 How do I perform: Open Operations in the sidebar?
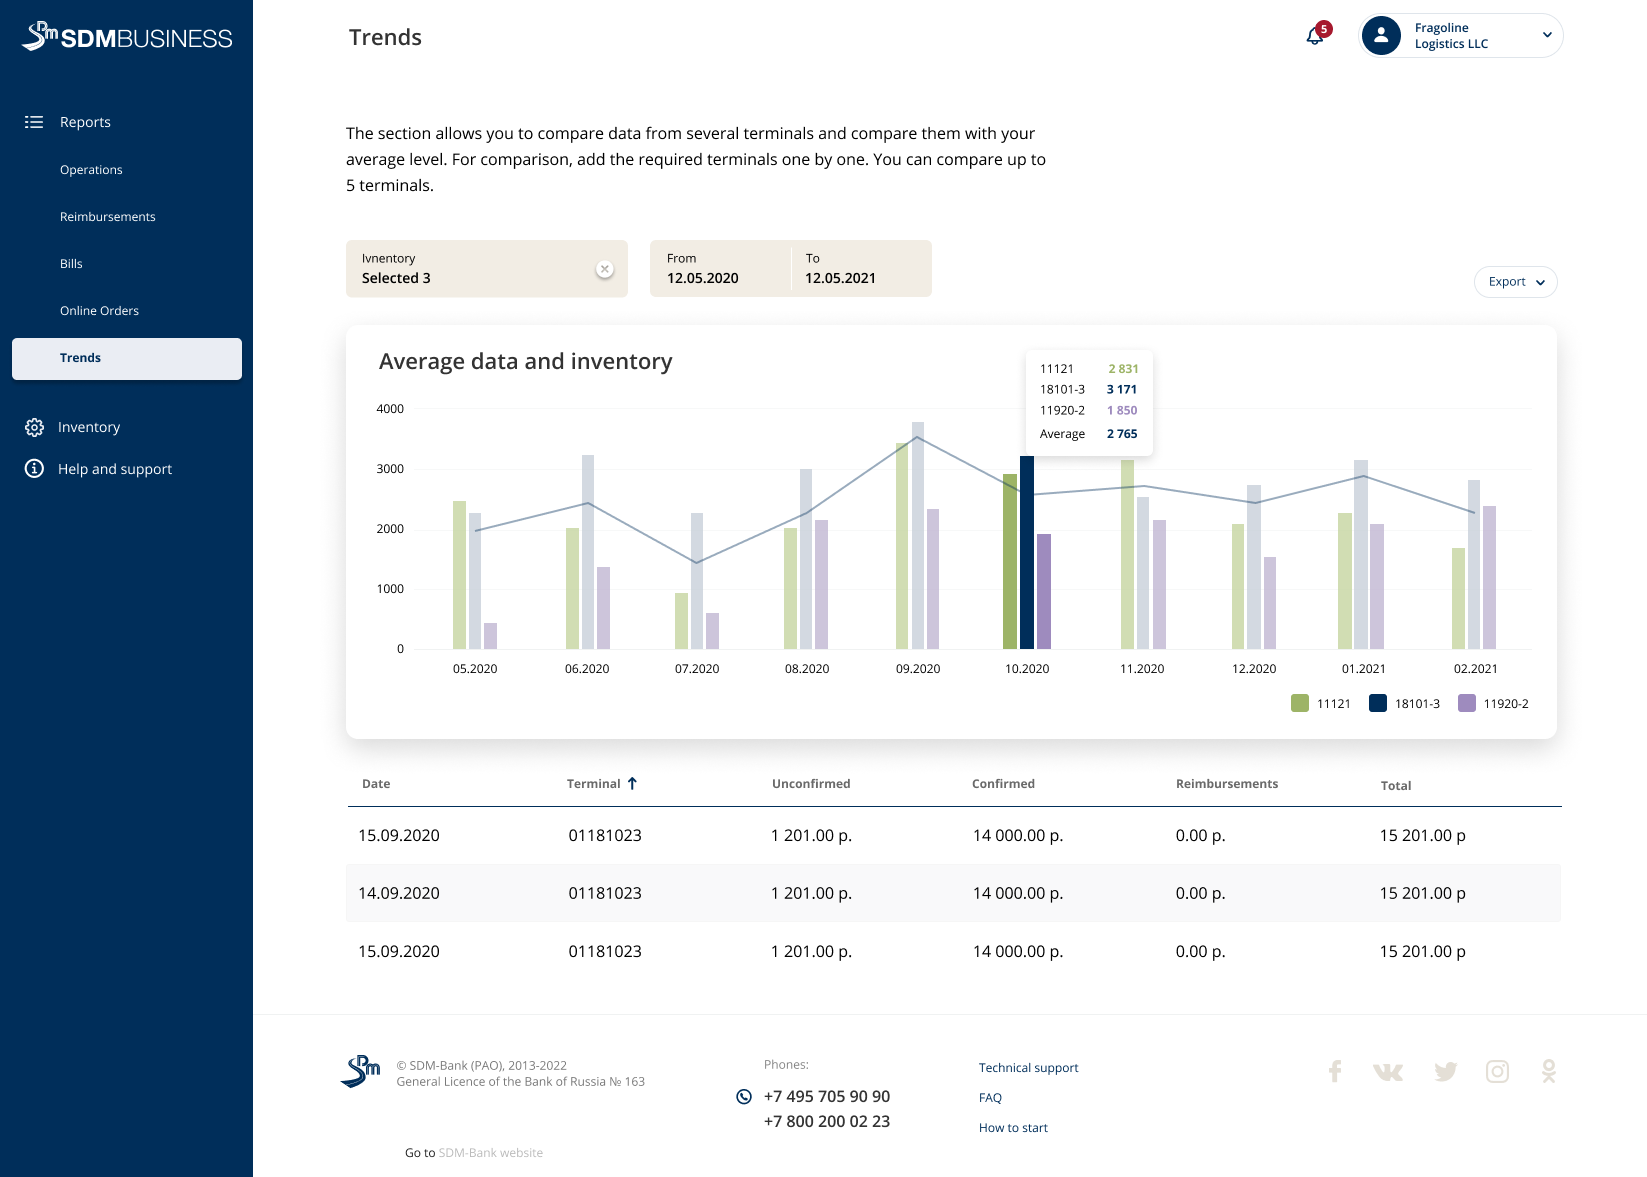(x=91, y=170)
